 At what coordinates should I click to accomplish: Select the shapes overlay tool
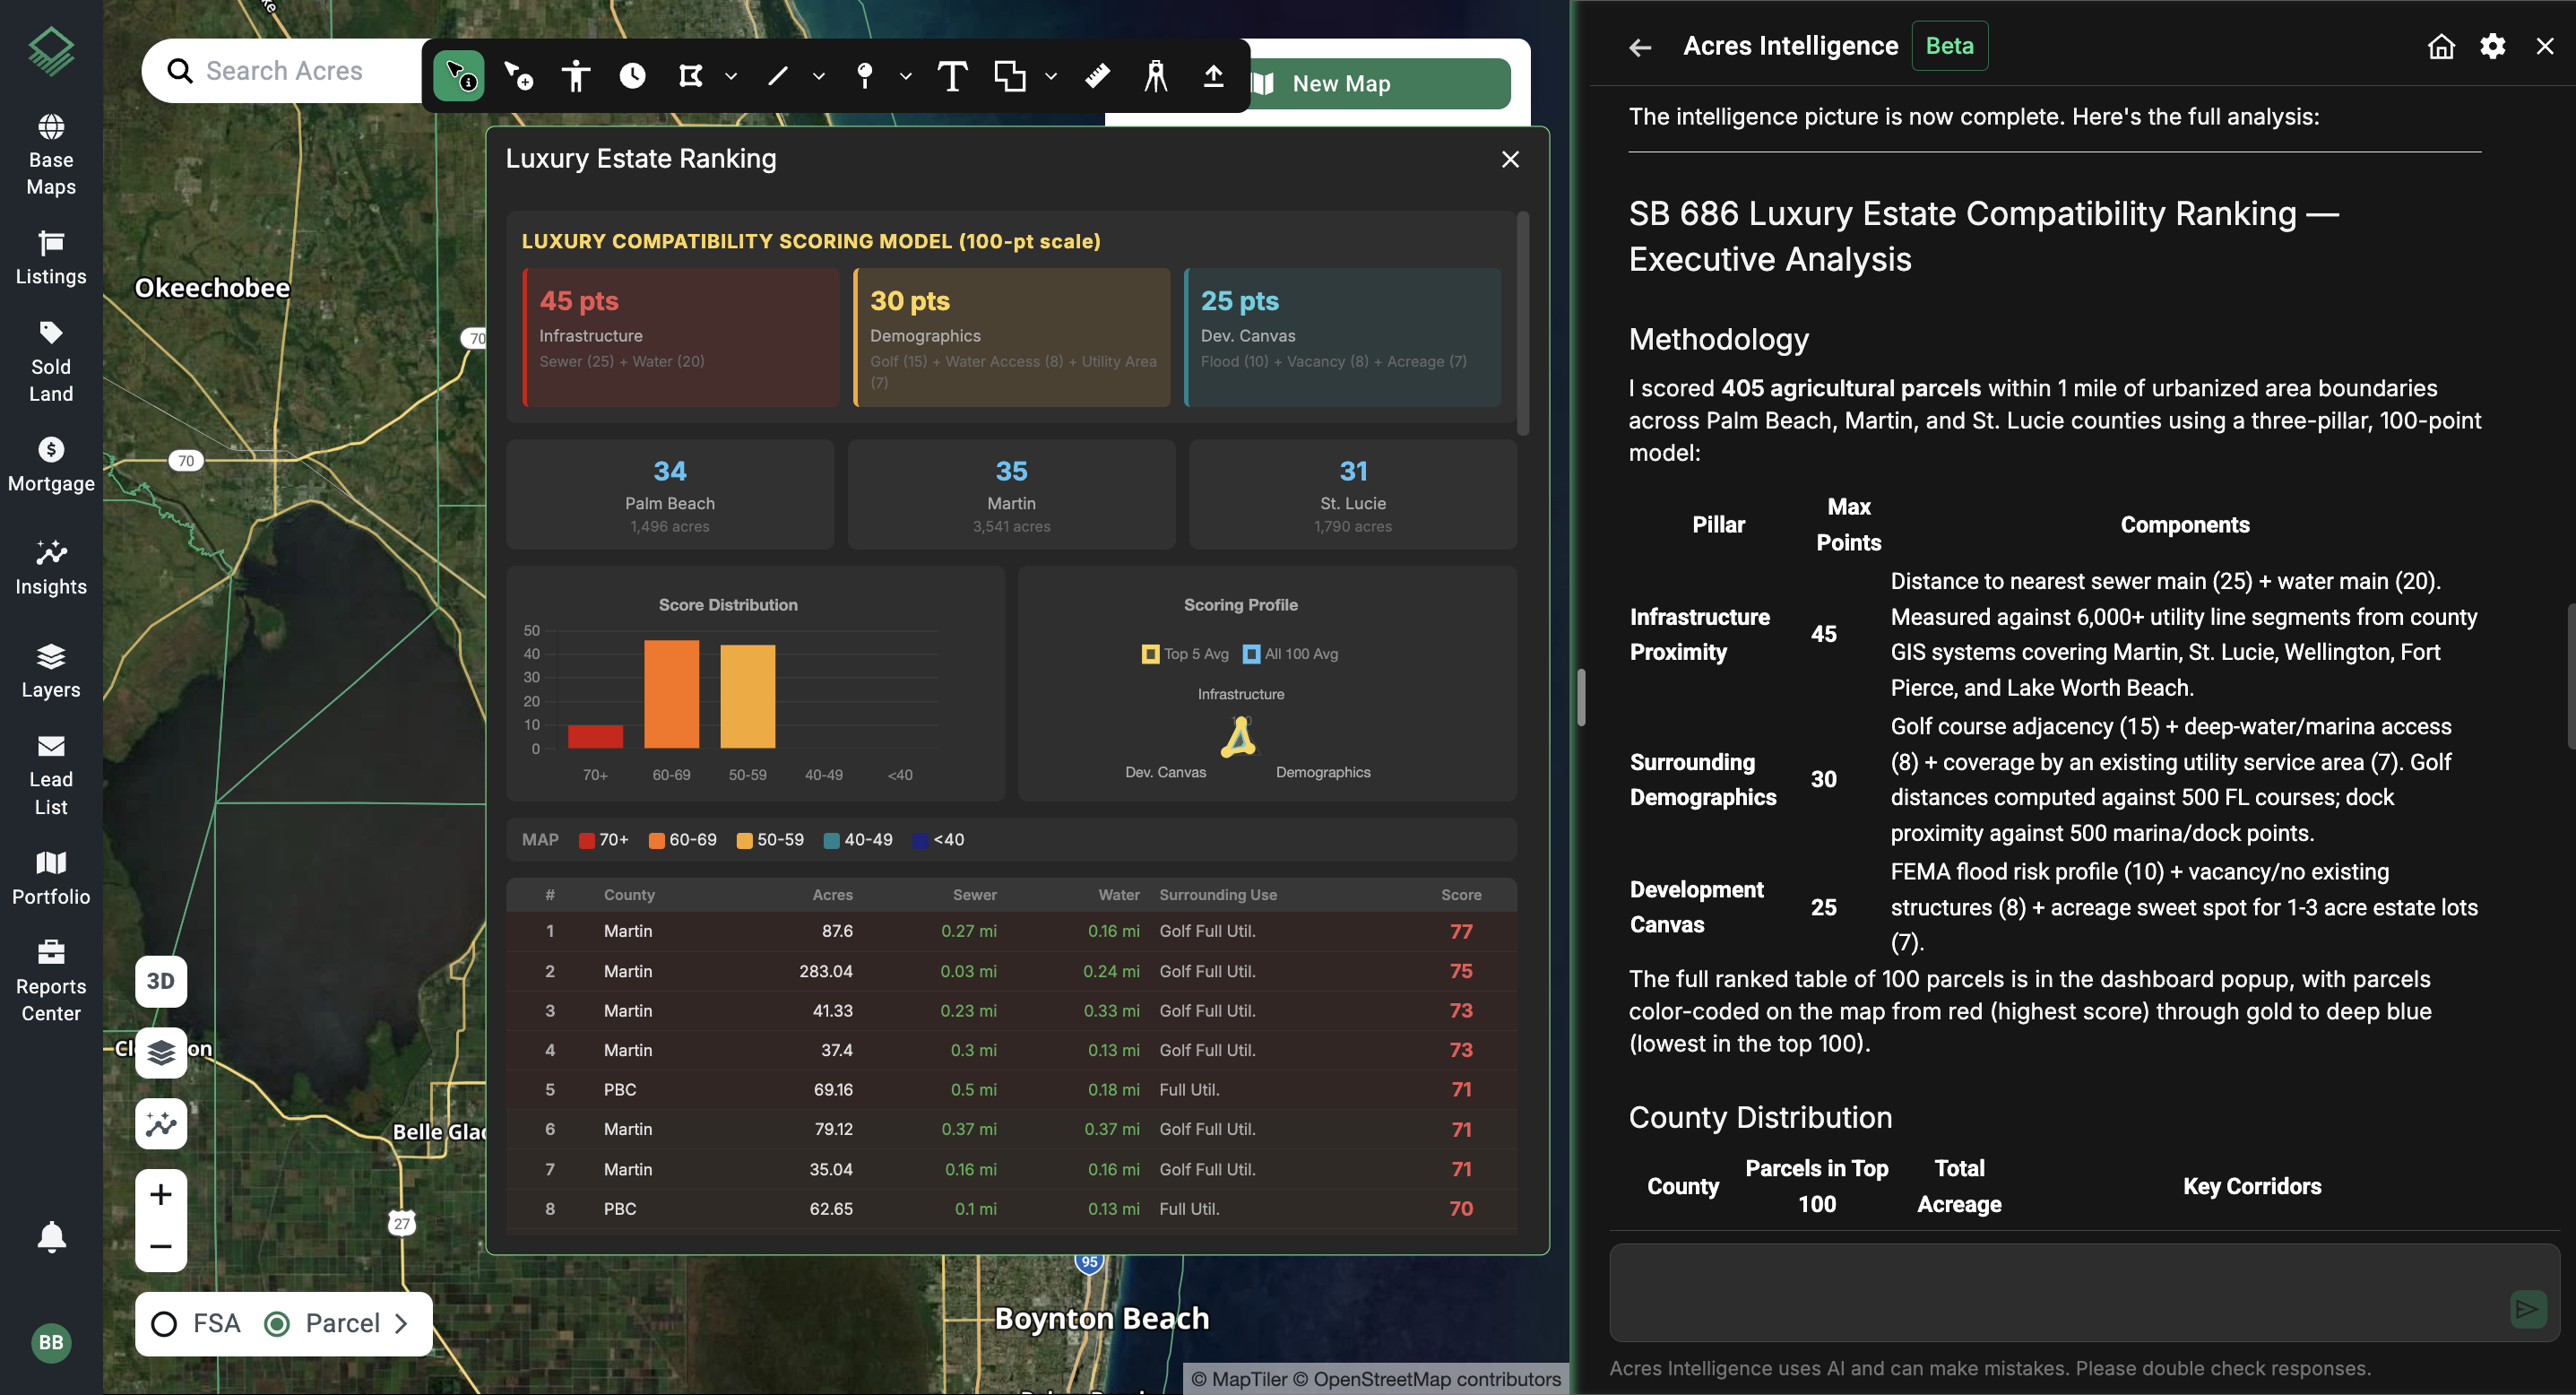[x=1010, y=76]
